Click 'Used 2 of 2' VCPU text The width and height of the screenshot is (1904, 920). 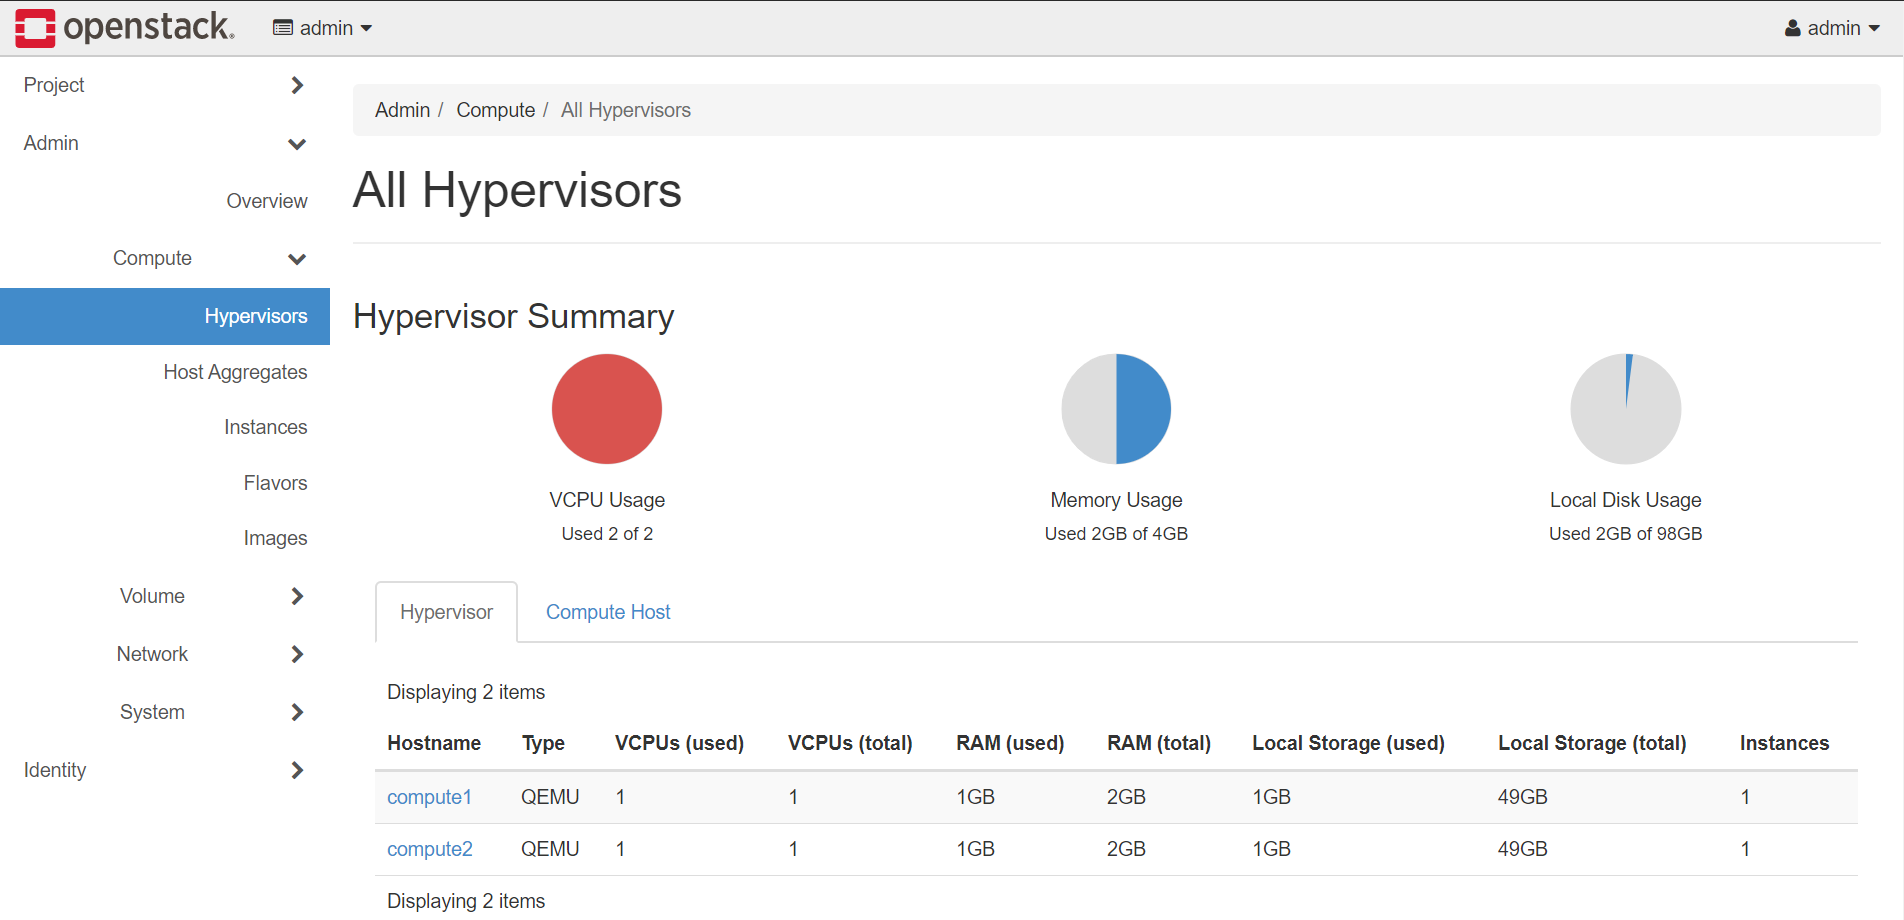[x=607, y=534]
